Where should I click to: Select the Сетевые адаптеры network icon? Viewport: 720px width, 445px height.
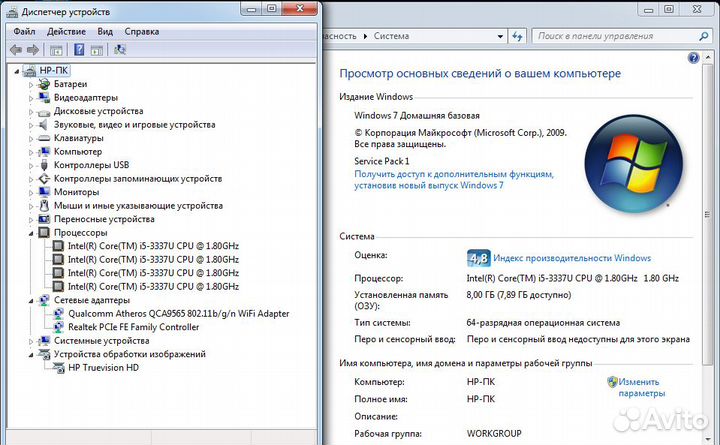click(x=44, y=300)
